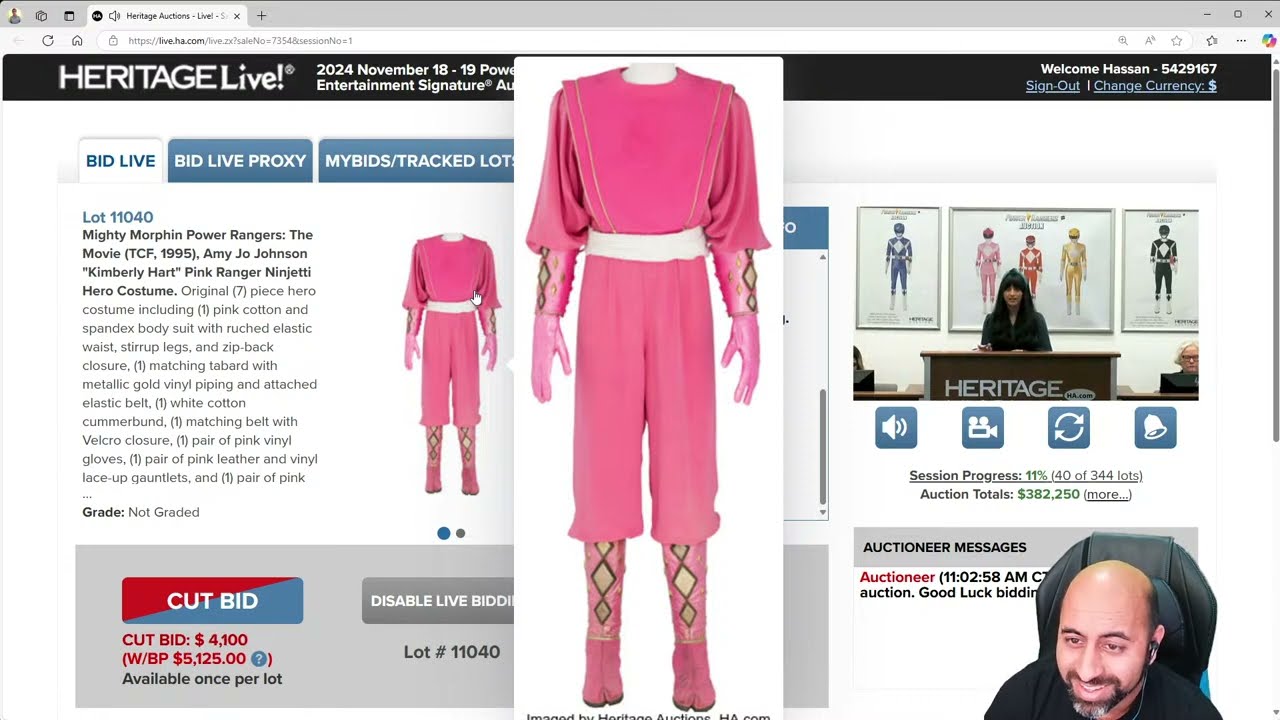
Task: View site information lock icon
Action: pyautogui.click(x=113, y=41)
